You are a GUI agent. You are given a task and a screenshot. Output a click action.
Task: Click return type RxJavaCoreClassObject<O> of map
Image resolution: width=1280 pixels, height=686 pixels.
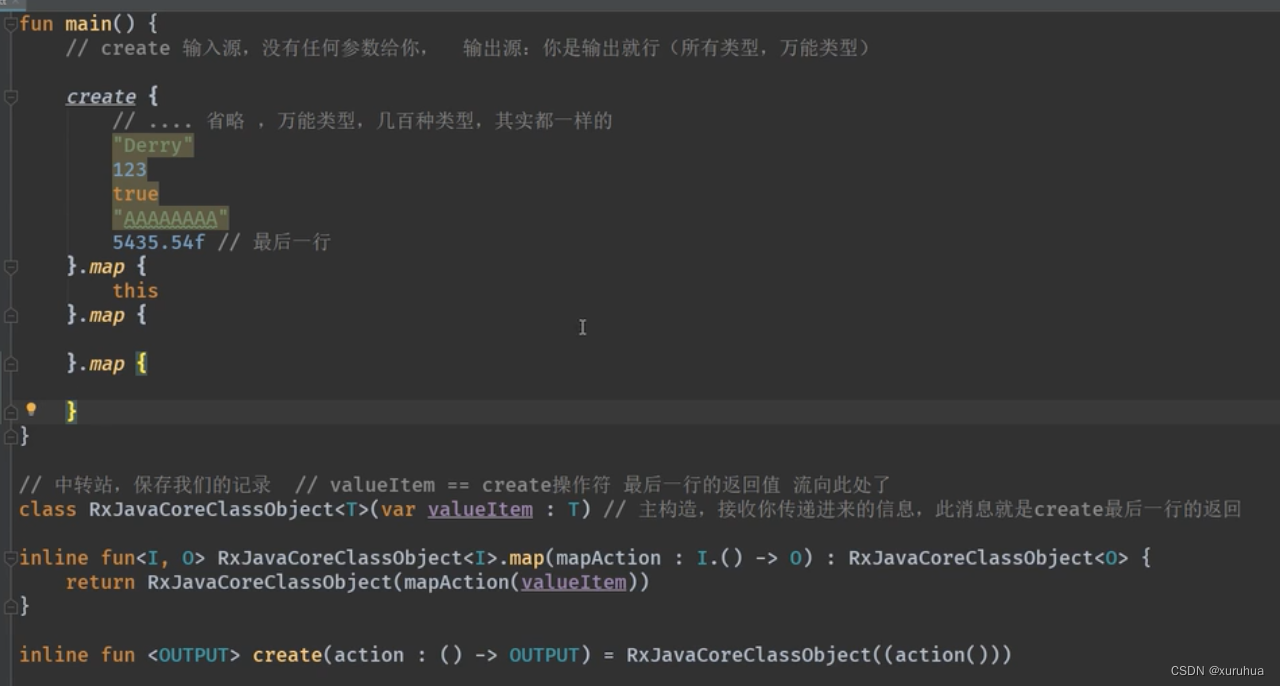tap(988, 558)
